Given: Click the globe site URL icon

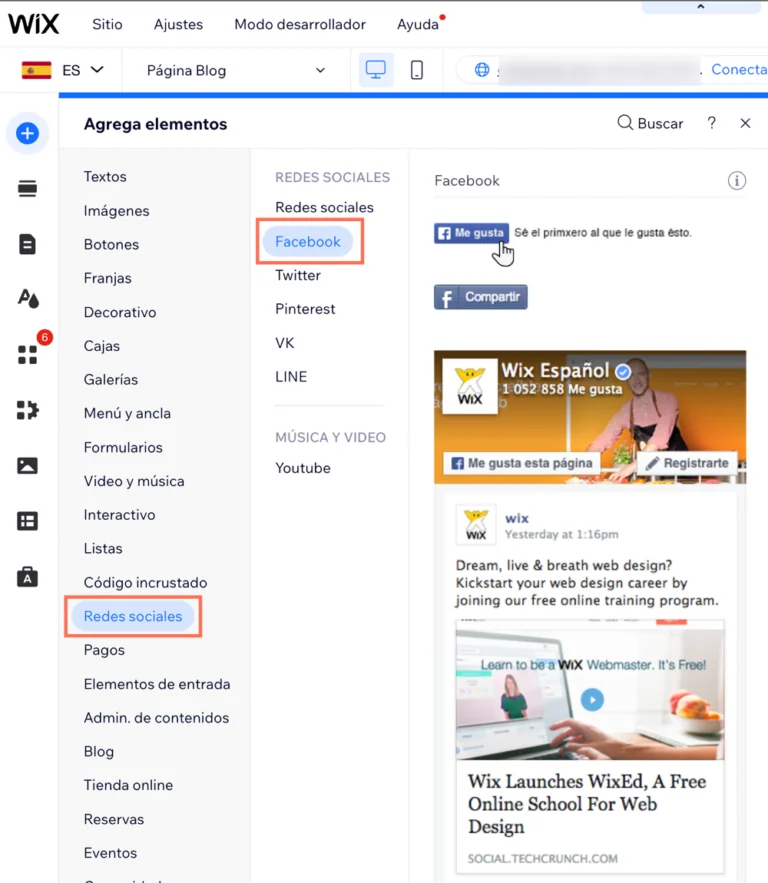Looking at the screenshot, I should 482,70.
